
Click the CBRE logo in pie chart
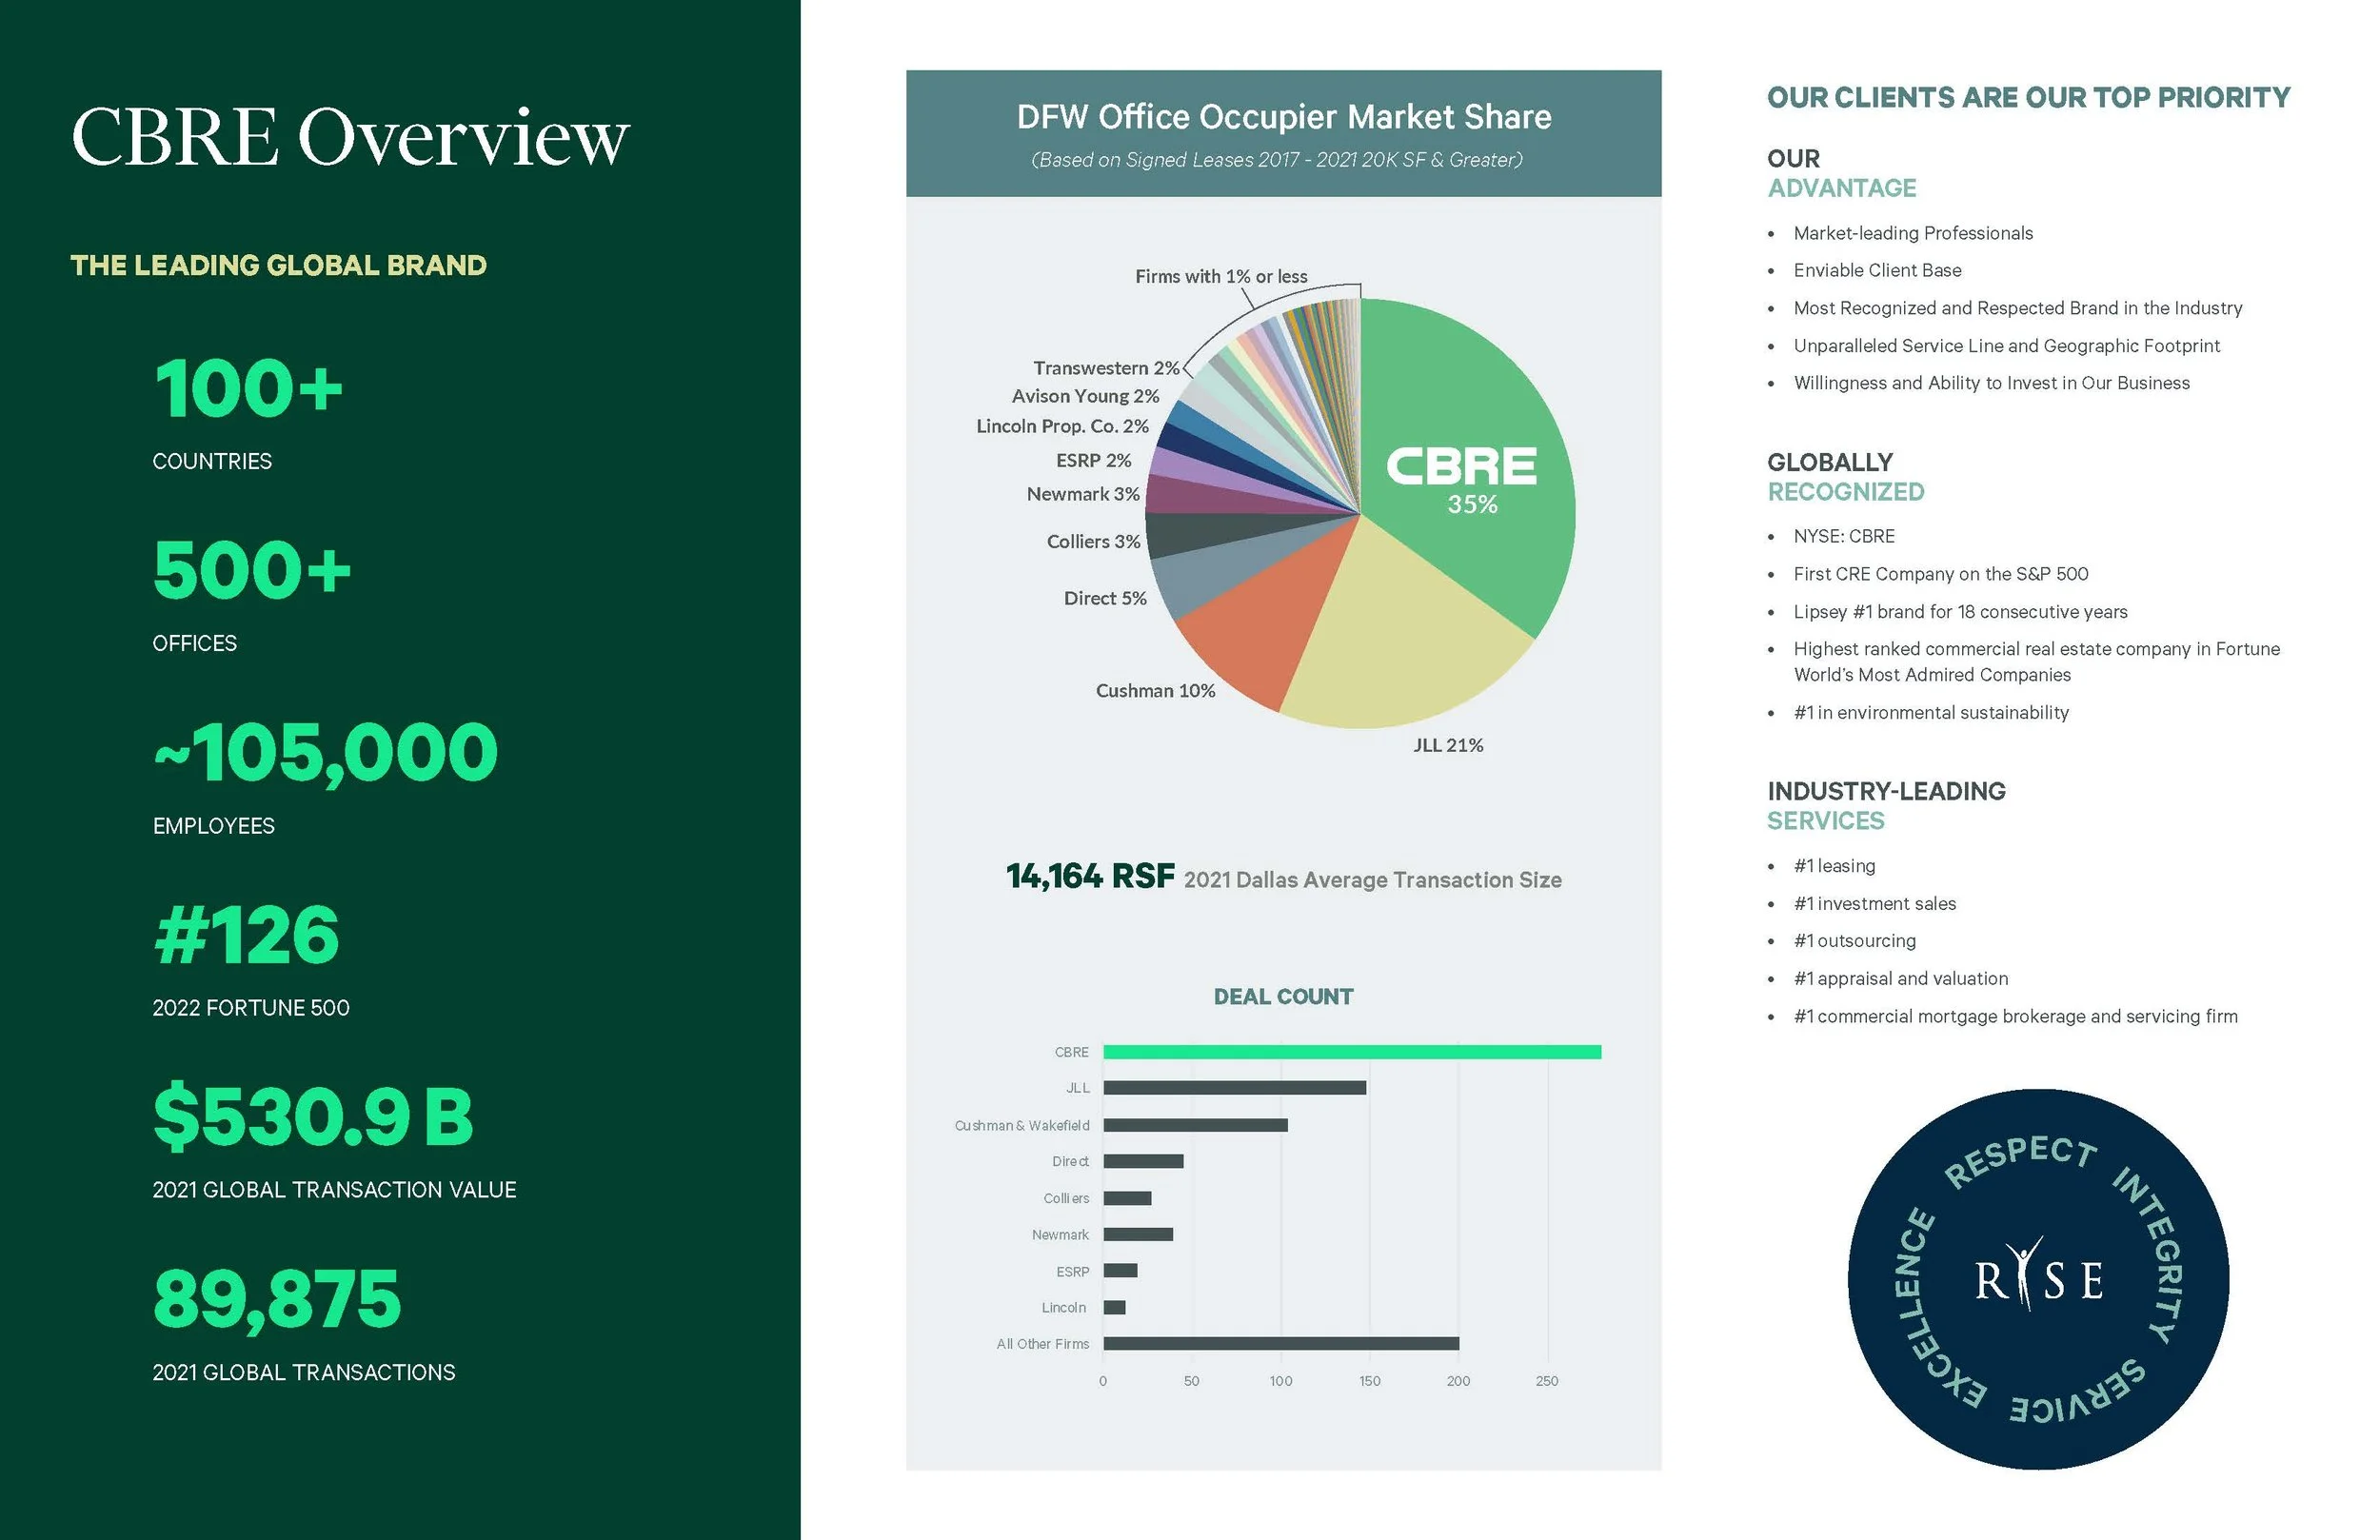coord(1460,466)
